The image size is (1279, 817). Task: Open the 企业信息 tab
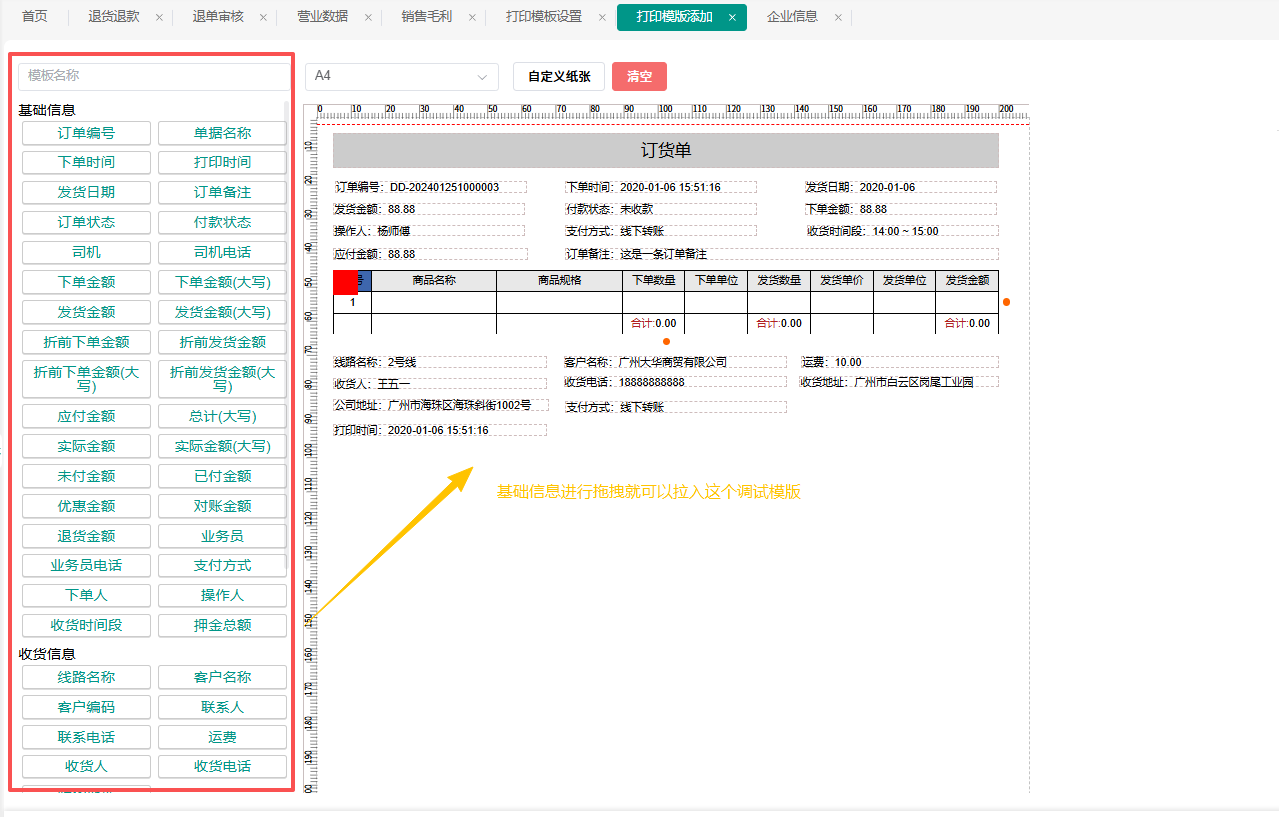pos(792,17)
